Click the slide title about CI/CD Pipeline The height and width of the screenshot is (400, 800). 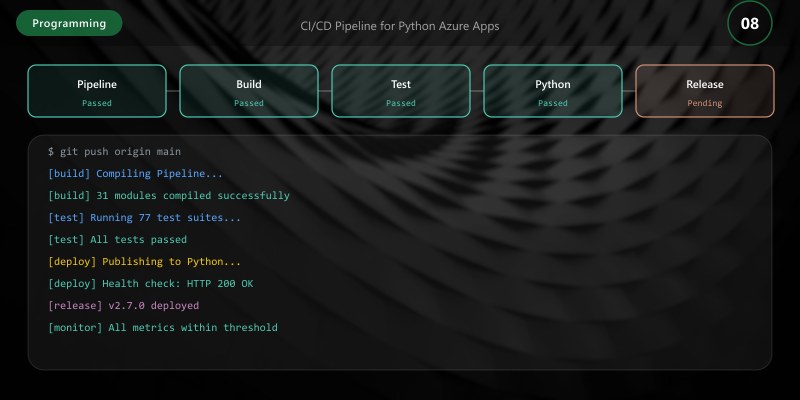(x=400, y=26)
